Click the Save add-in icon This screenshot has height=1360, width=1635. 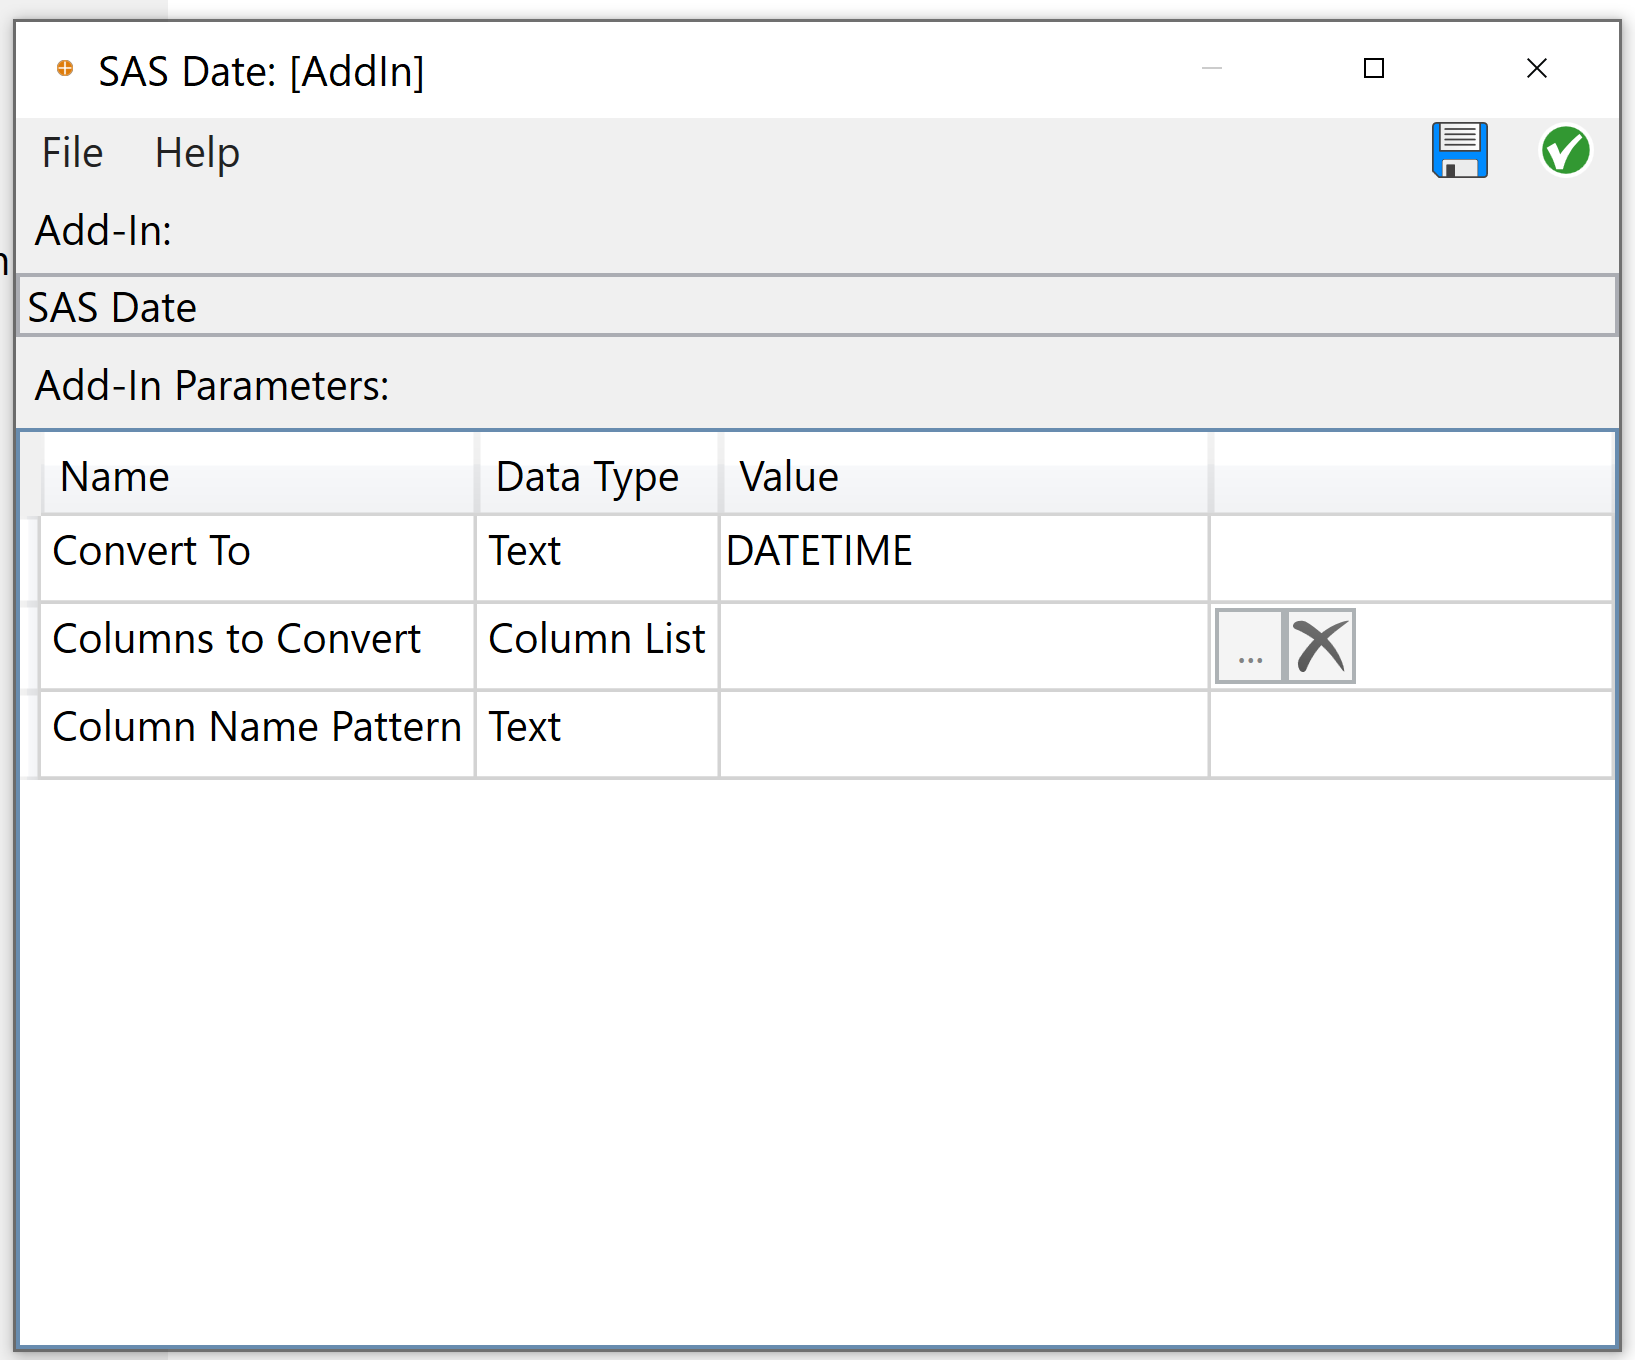pyautogui.click(x=1459, y=150)
